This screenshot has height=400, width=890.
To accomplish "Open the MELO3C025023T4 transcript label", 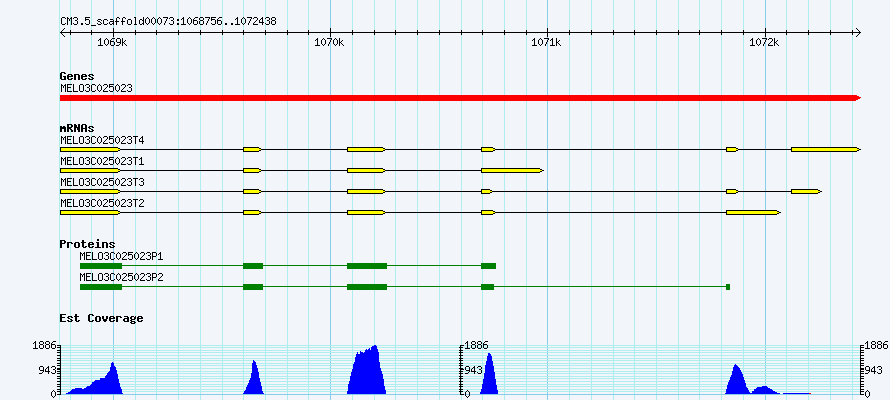I will pyautogui.click(x=102, y=140).
